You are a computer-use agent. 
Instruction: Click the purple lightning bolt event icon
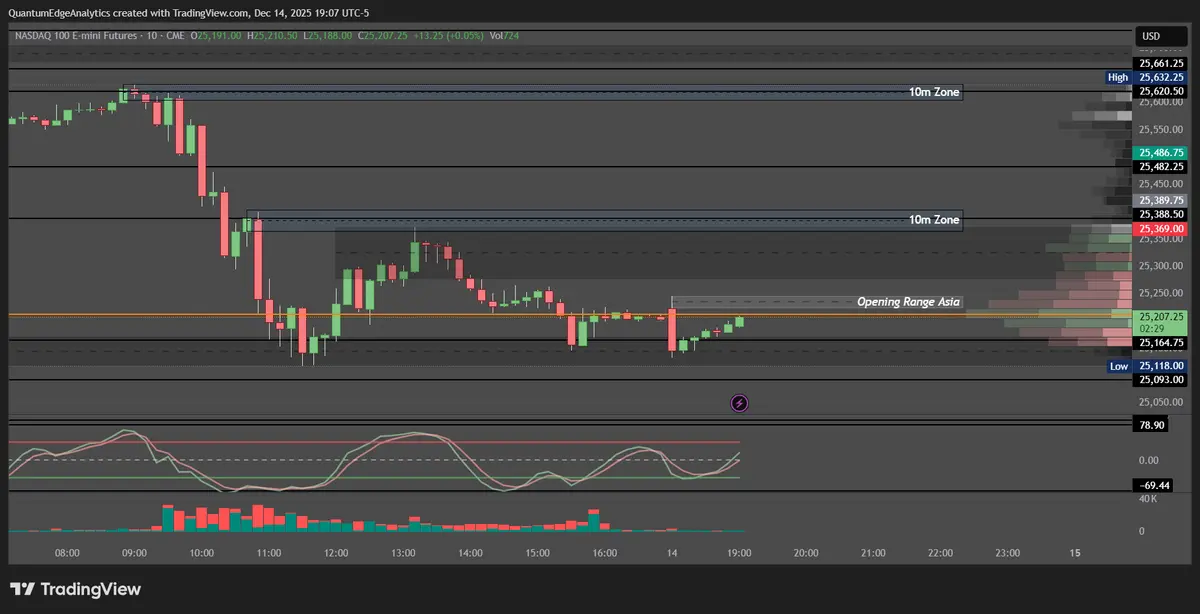739,403
